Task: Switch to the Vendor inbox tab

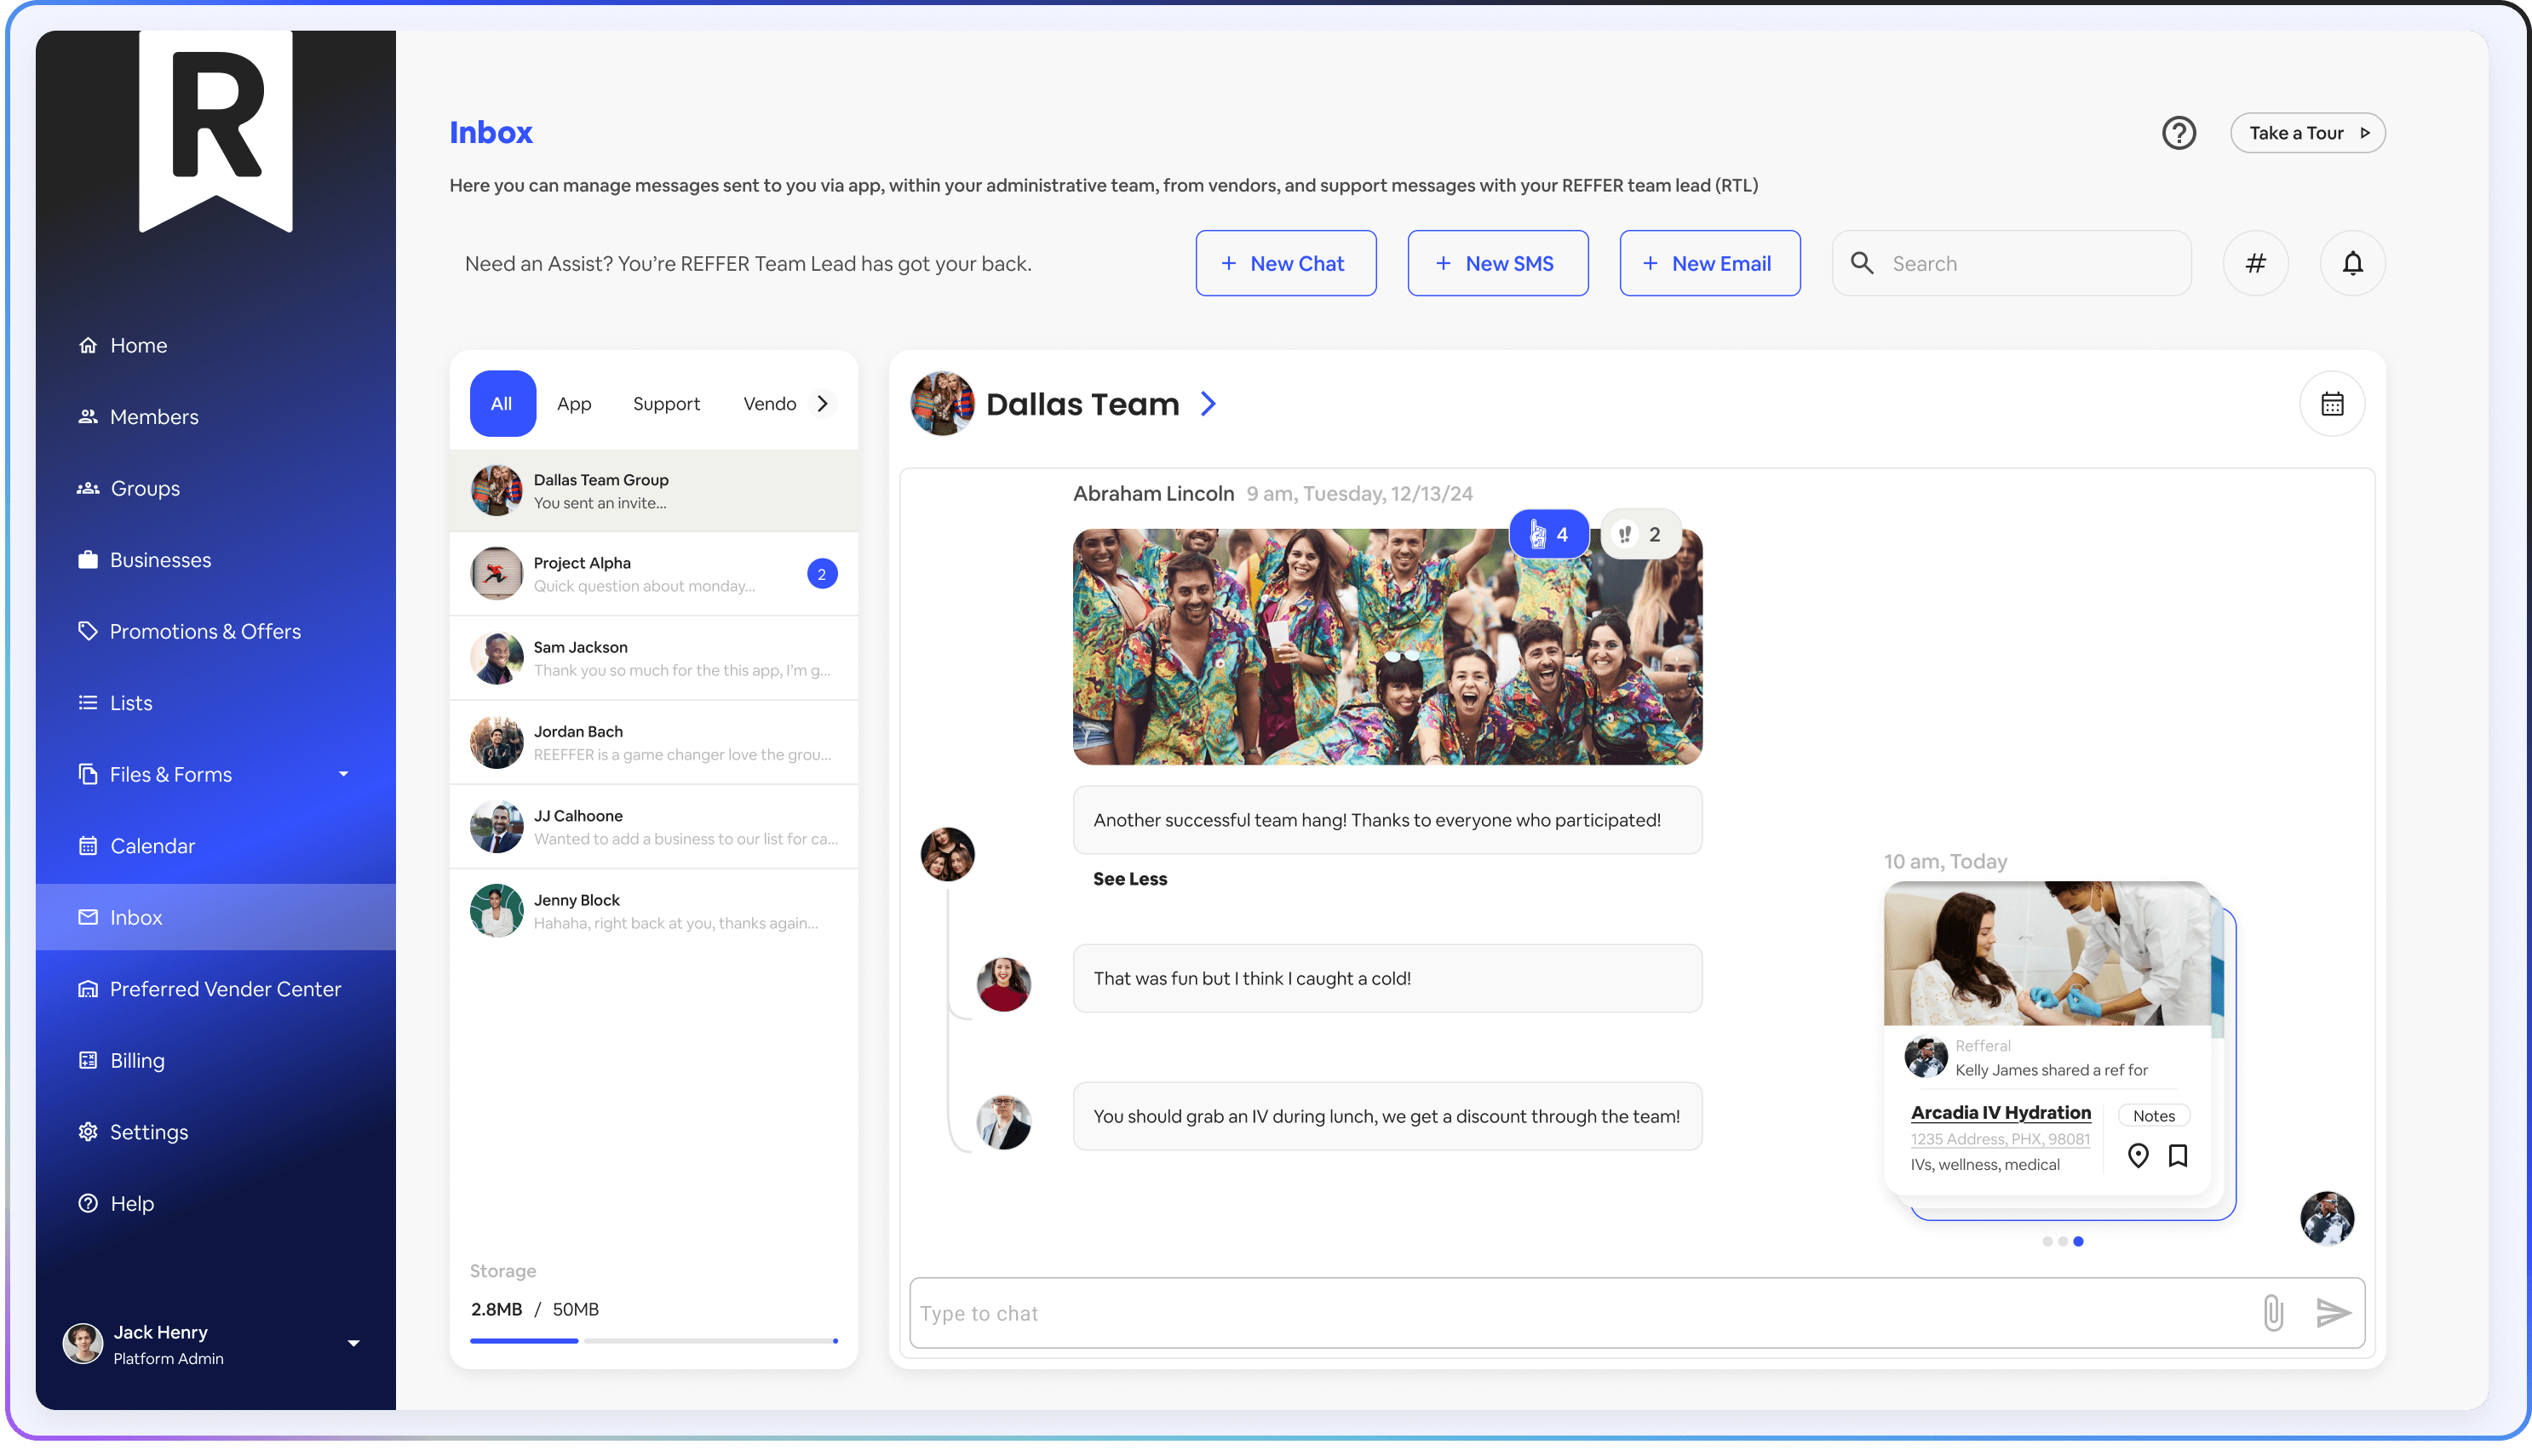Action: click(769, 404)
